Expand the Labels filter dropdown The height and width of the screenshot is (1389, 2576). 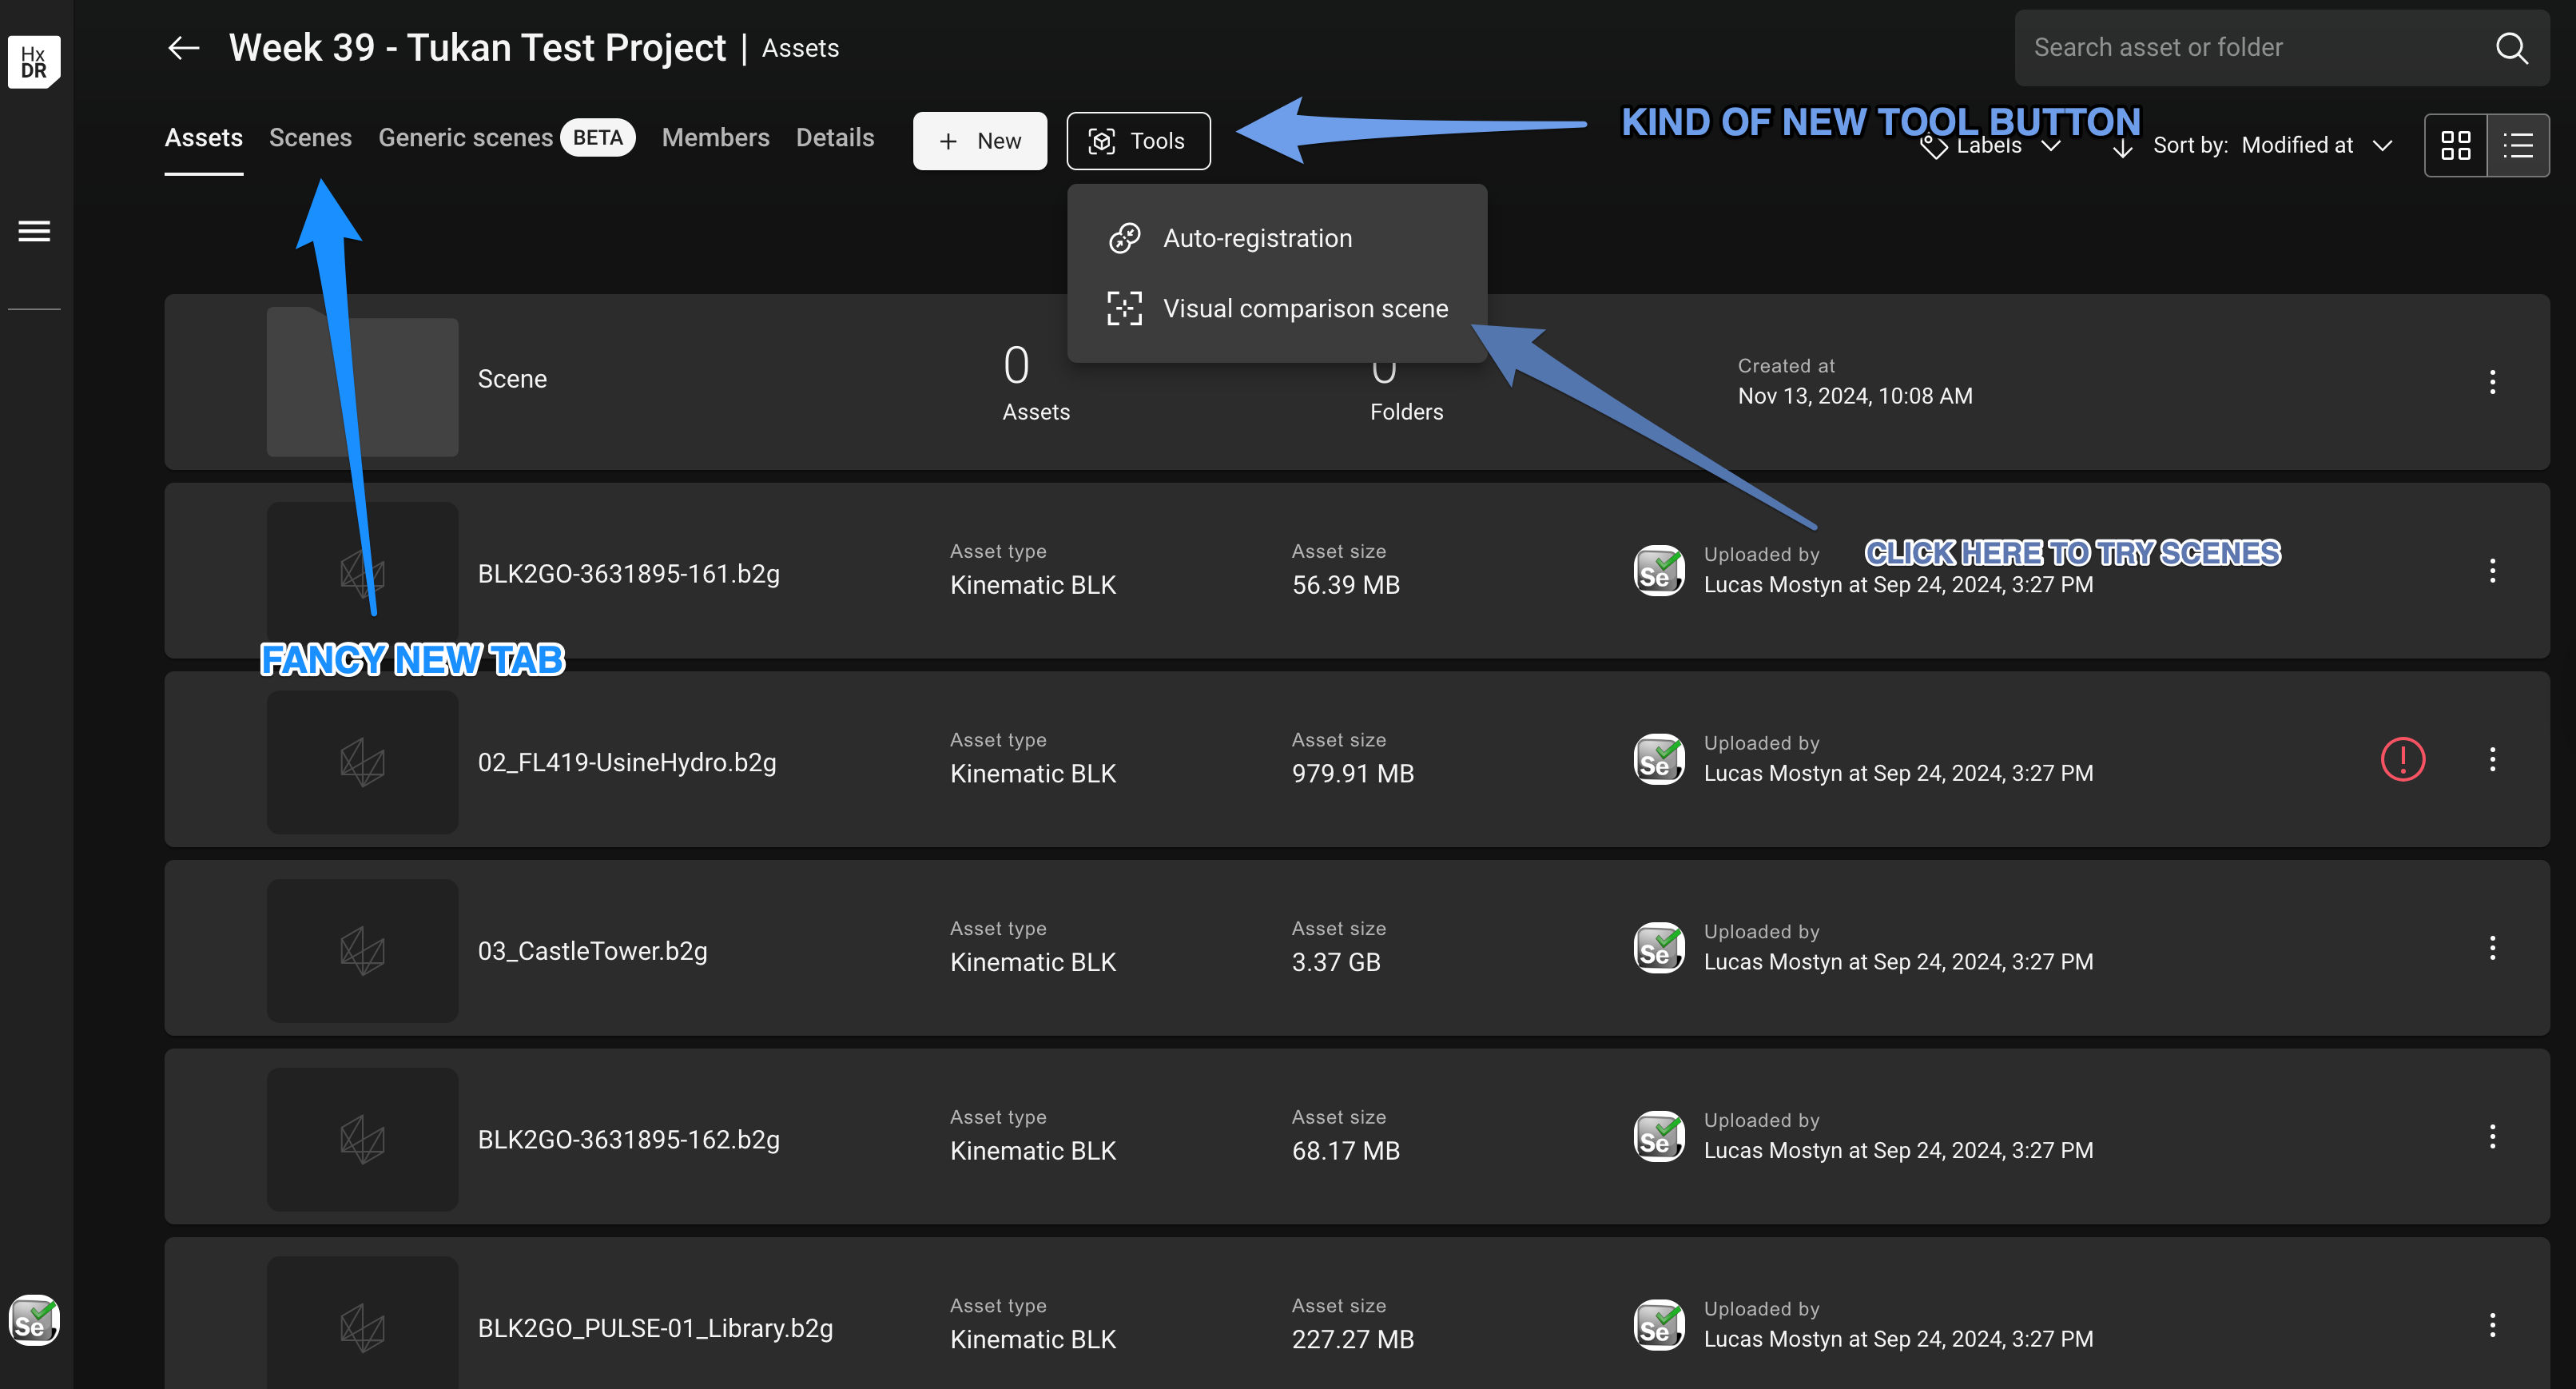1990,146
